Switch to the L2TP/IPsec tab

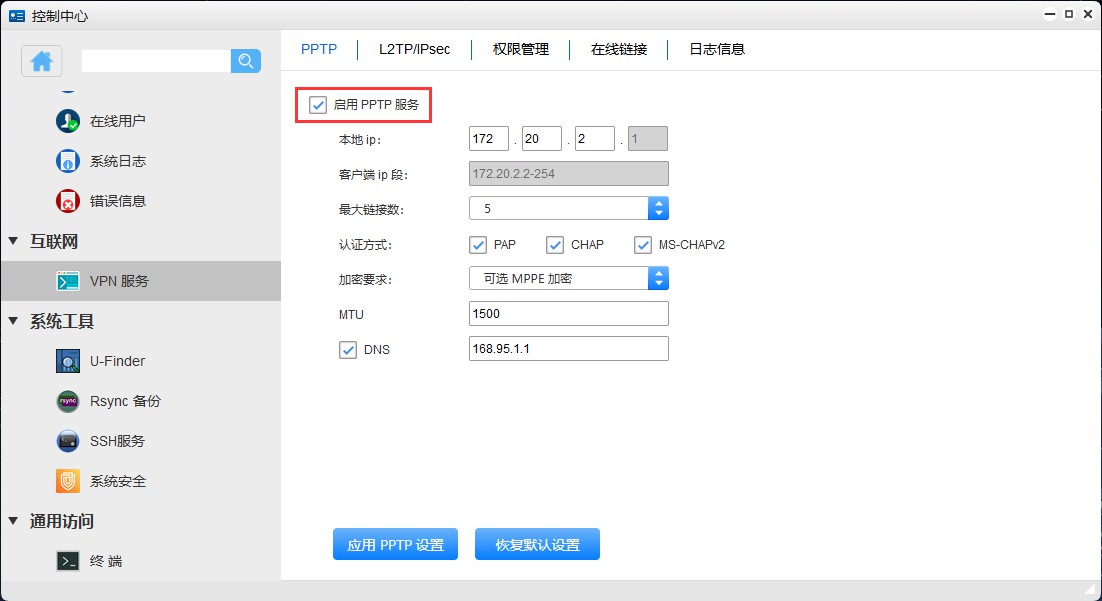414,48
